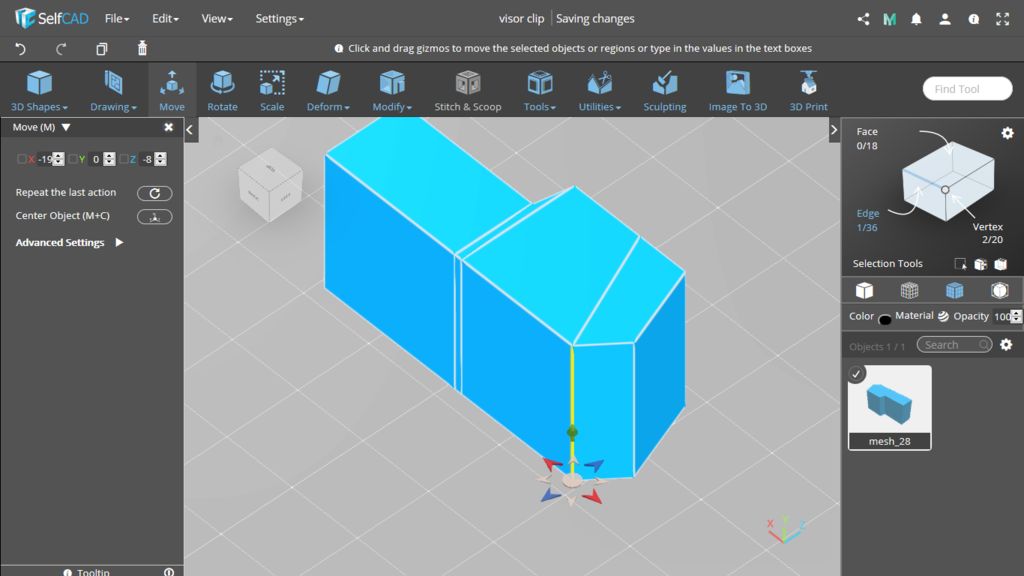The width and height of the screenshot is (1024, 576).
Task: Switch to solid view mode
Action: [864, 290]
